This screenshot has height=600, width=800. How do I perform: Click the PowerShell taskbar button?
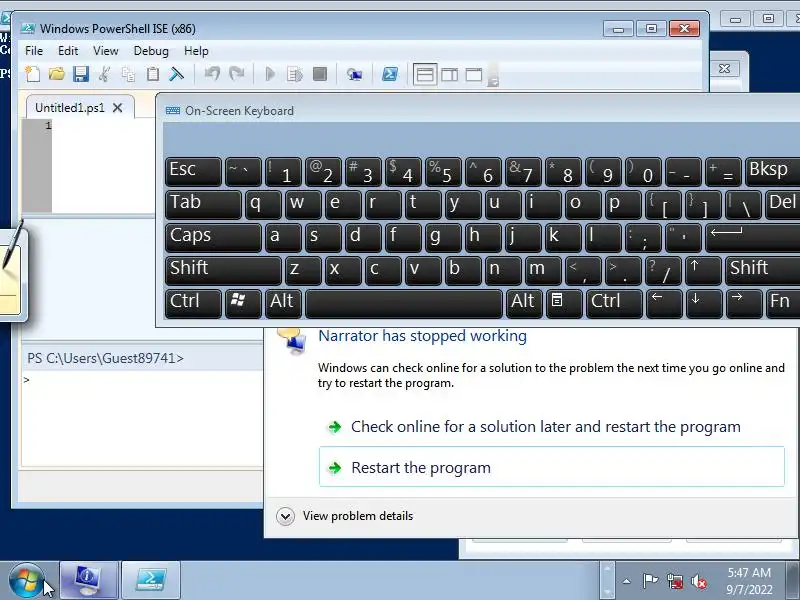[151, 581]
